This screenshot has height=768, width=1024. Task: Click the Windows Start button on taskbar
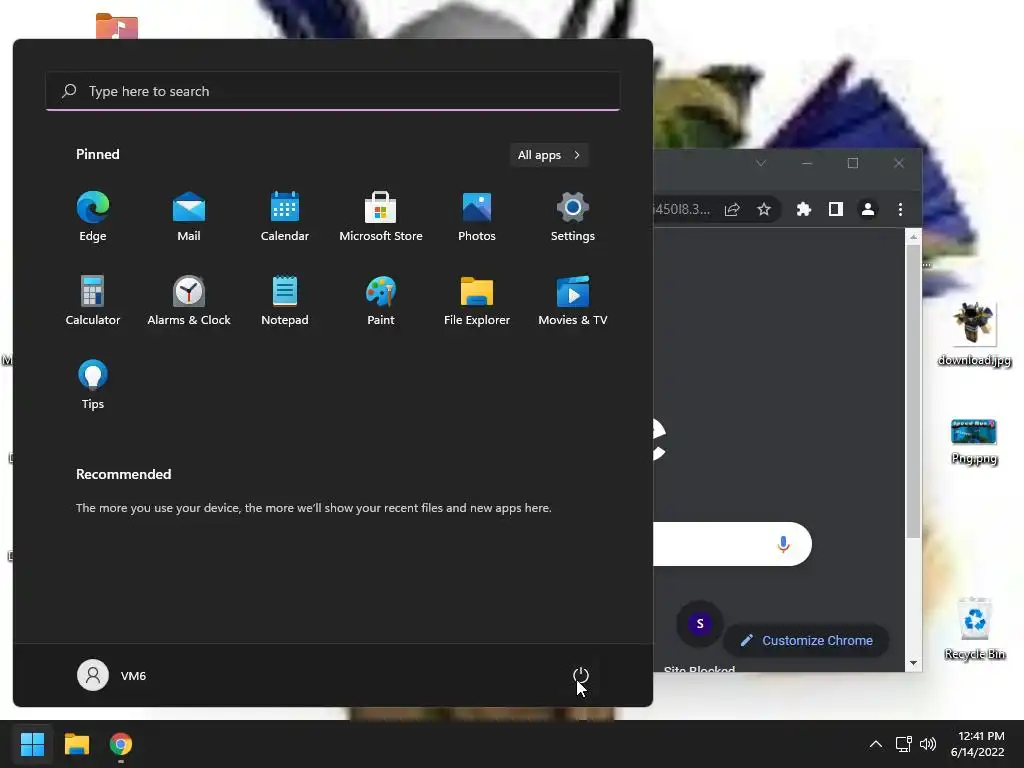[32, 744]
